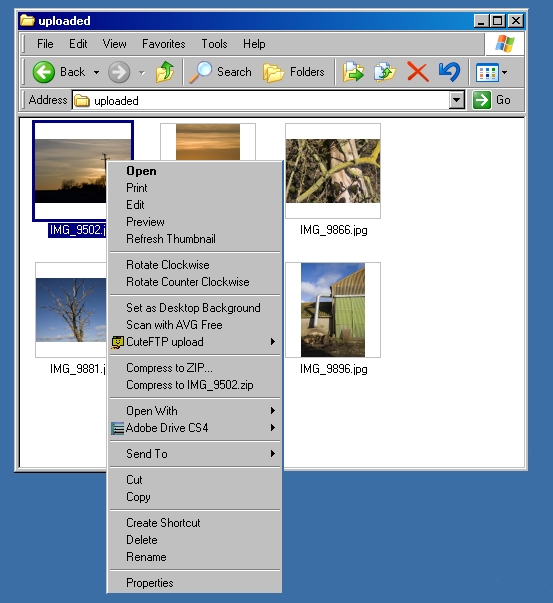The width and height of the screenshot is (553, 603).
Task: Toggle the Folders pane button
Action: pos(294,72)
